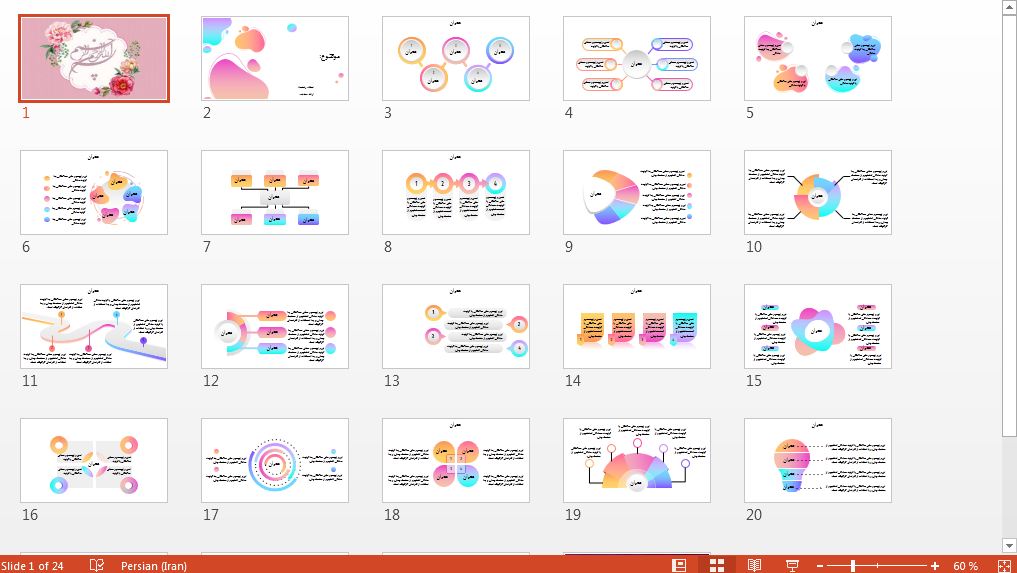The width and height of the screenshot is (1017, 573).
Task: Select slide 8 numbered steps thumbnail
Action: 456,192
